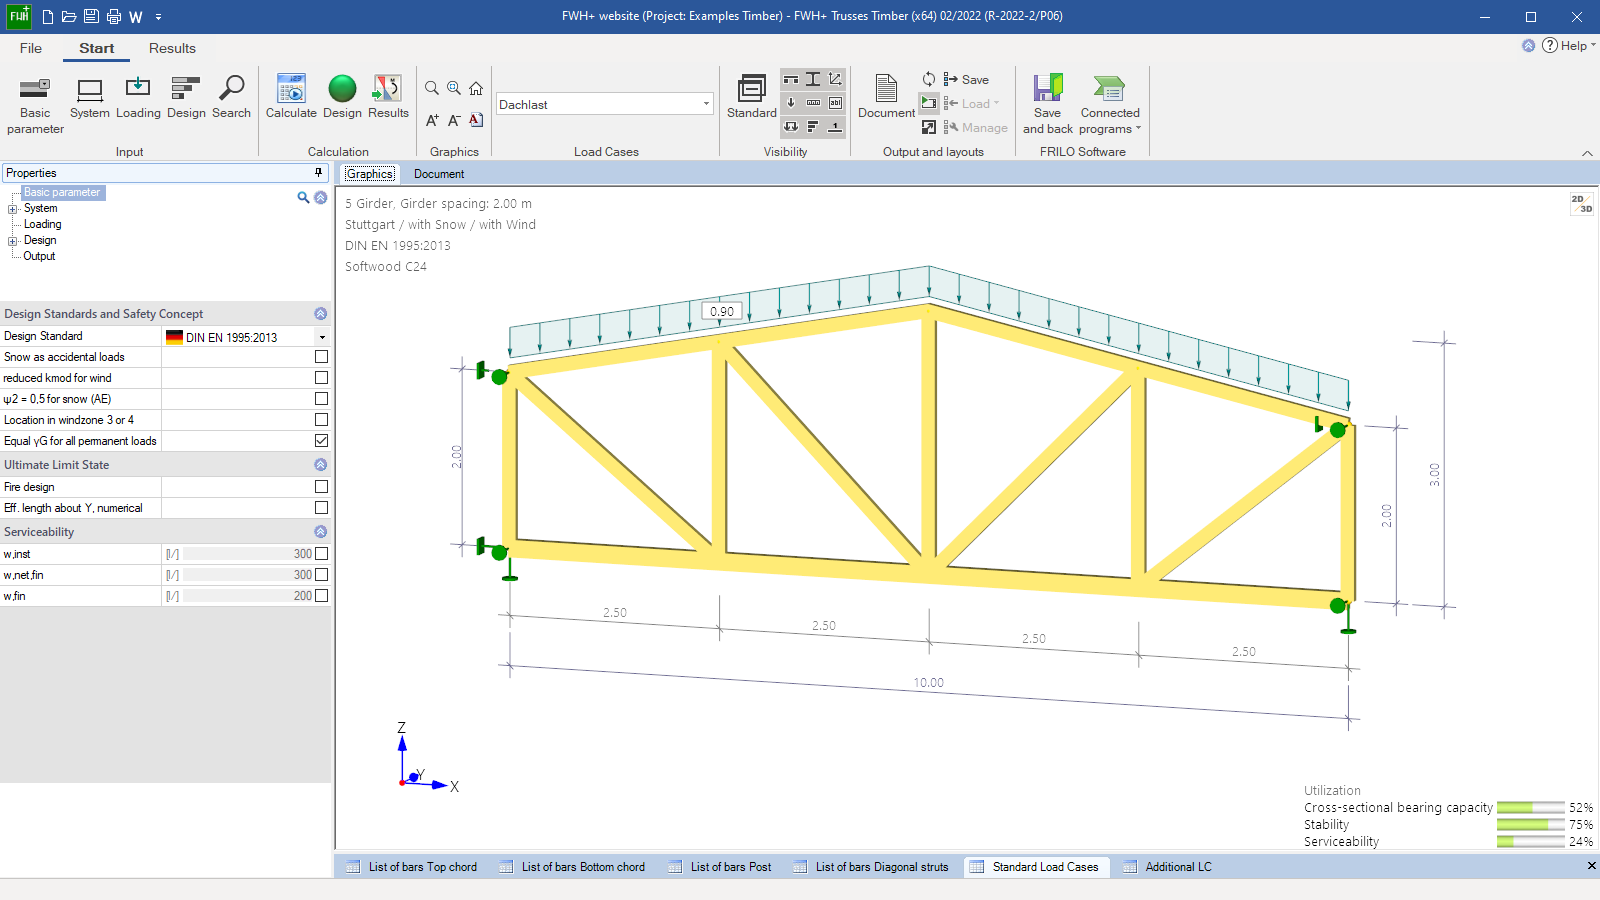The height and width of the screenshot is (900, 1600).
Task: Open file from quick access toolbar
Action: (69, 17)
